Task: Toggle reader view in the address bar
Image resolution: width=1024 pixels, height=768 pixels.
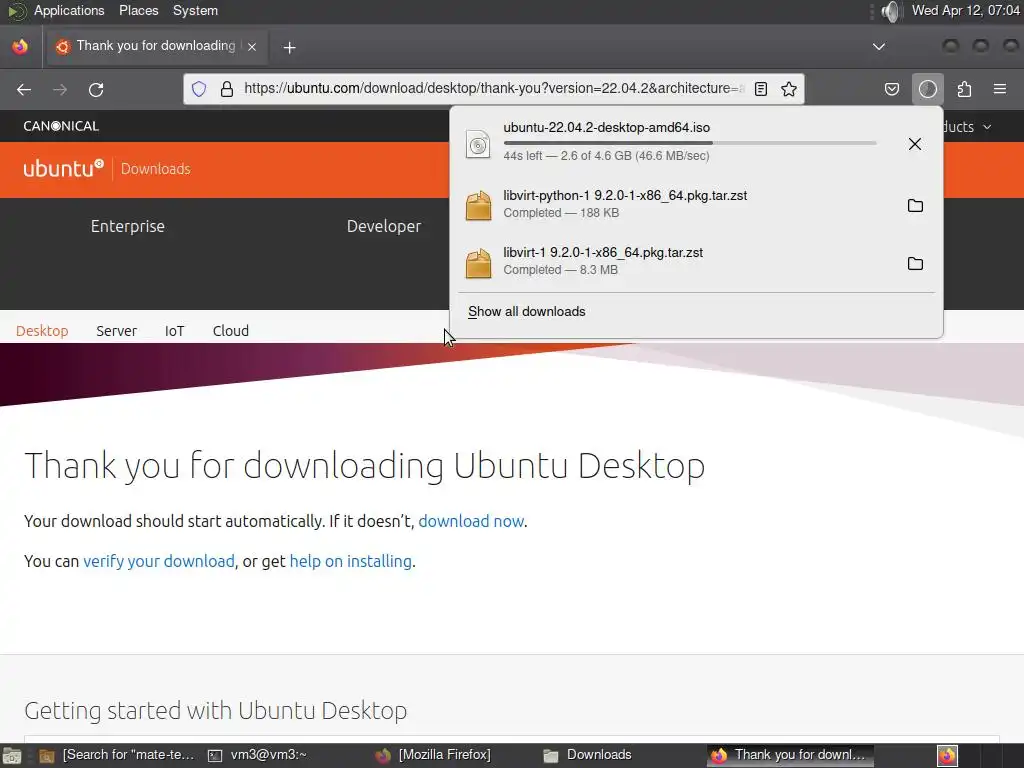Action: 761,89
